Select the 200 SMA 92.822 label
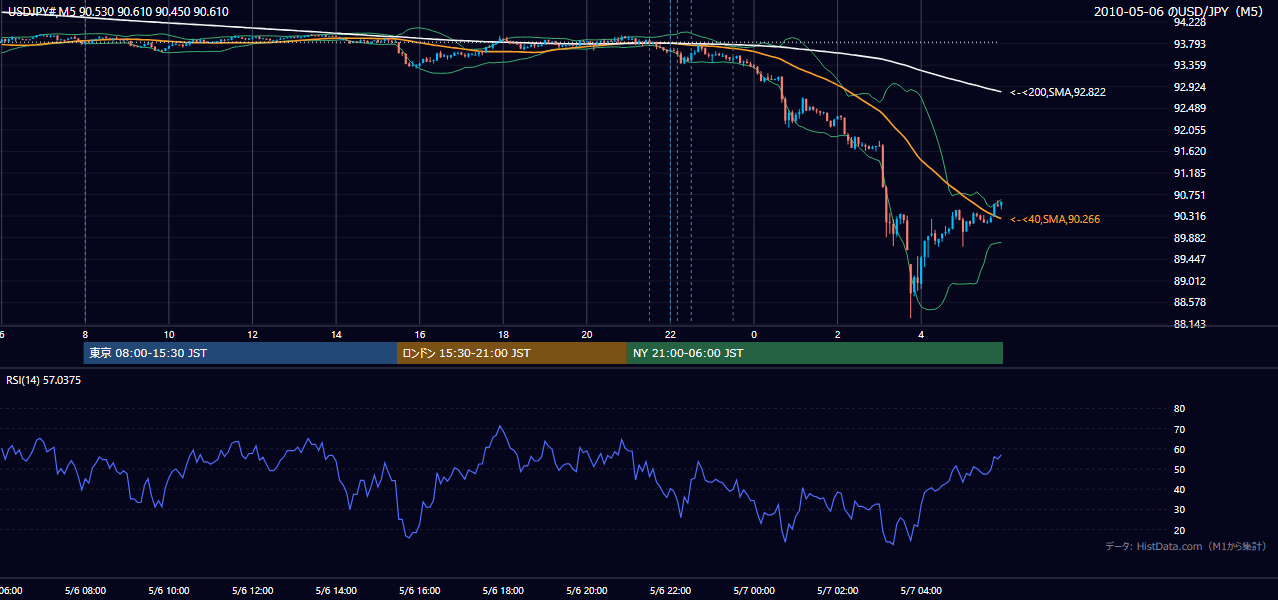The image size is (1278, 600). [x=1058, y=92]
